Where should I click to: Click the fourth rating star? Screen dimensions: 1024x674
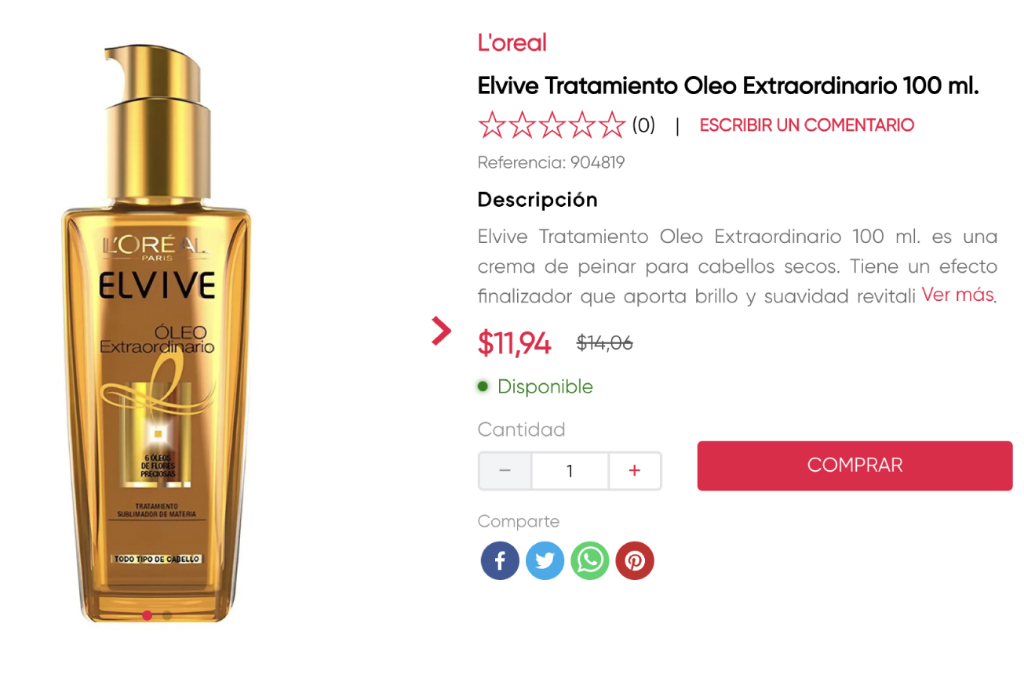(582, 125)
